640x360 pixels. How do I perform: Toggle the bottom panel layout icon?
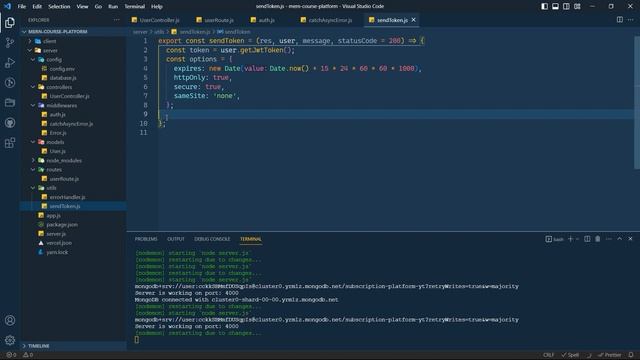click(556, 7)
